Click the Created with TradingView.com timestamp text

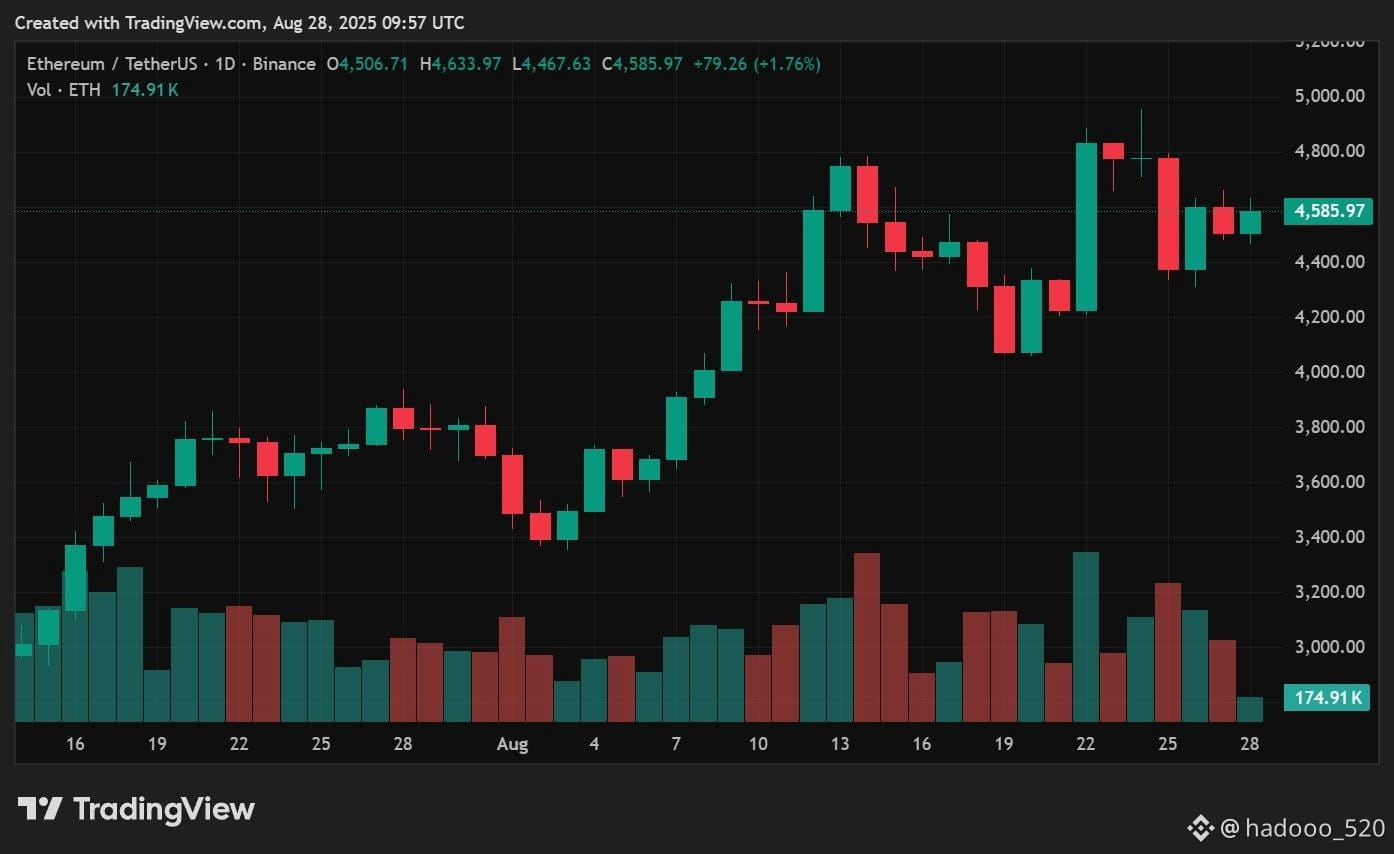coord(240,22)
